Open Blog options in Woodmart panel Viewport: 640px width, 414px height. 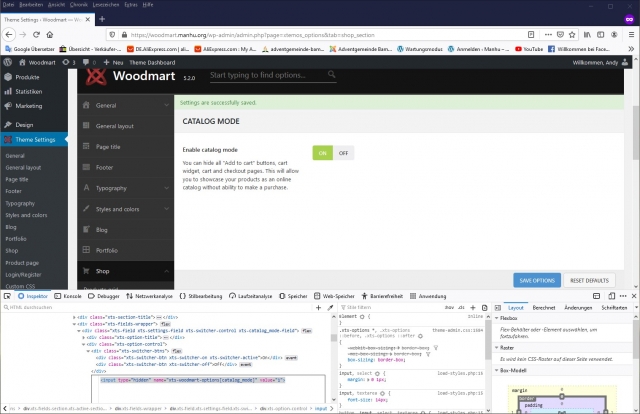point(125,230)
